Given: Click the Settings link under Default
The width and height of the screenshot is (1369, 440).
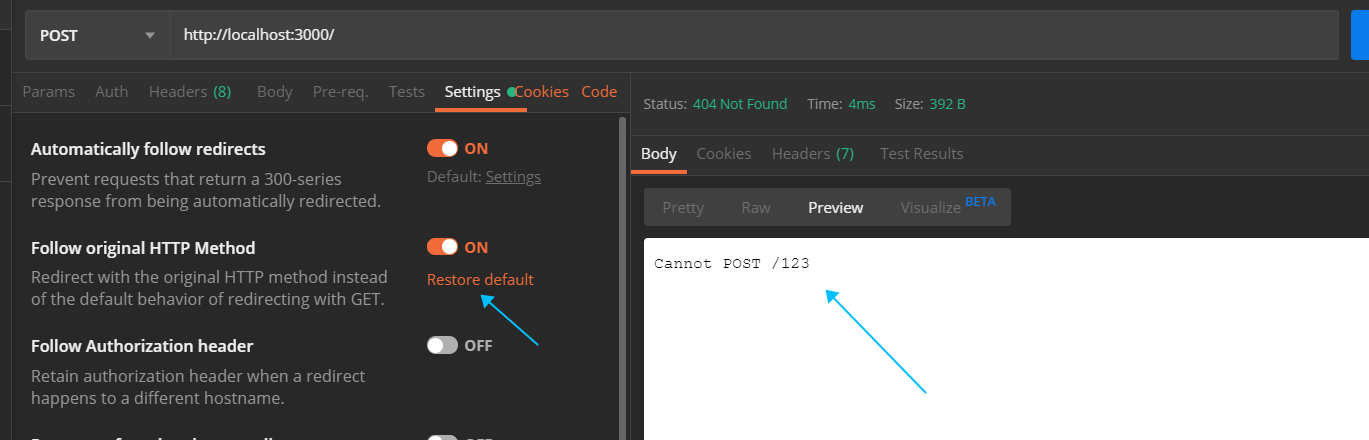Looking at the screenshot, I should pos(513,177).
